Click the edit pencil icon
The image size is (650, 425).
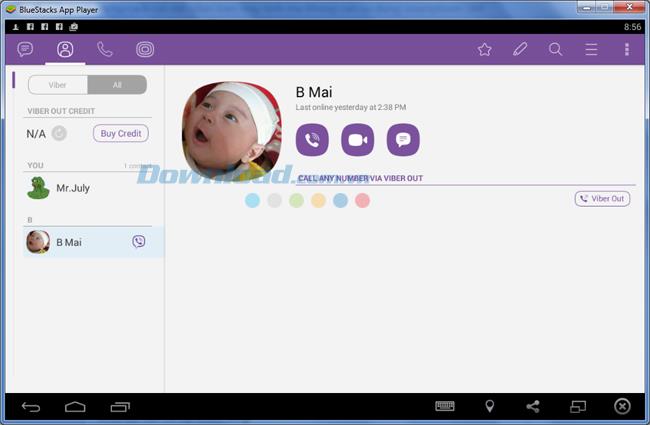[x=520, y=49]
